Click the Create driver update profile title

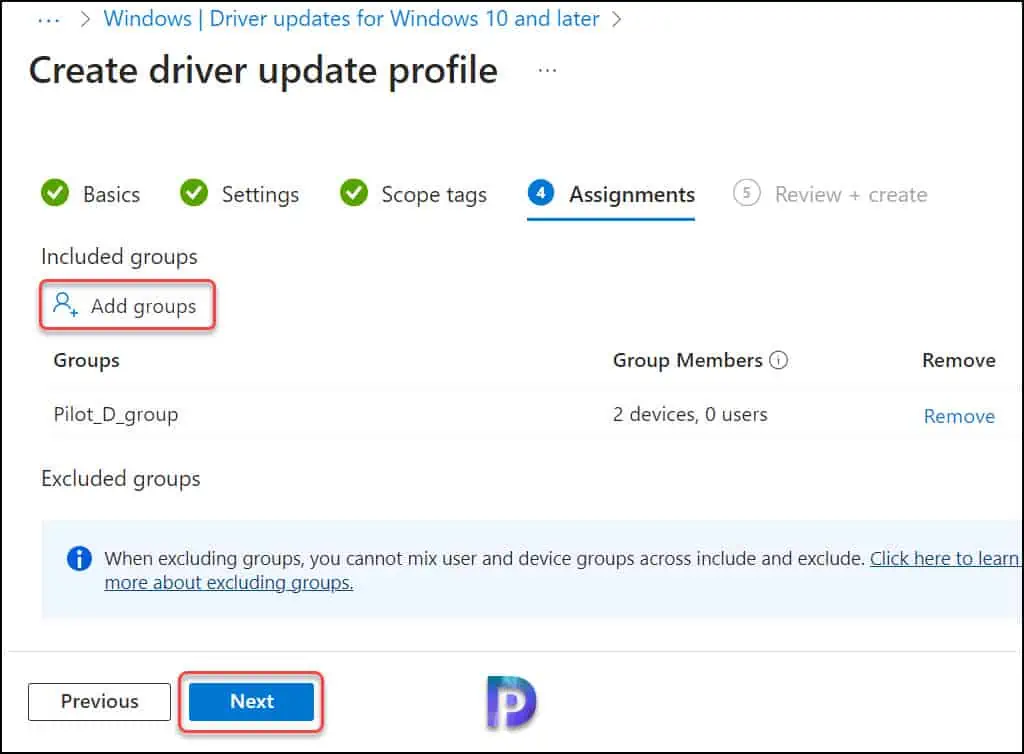(263, 71)
